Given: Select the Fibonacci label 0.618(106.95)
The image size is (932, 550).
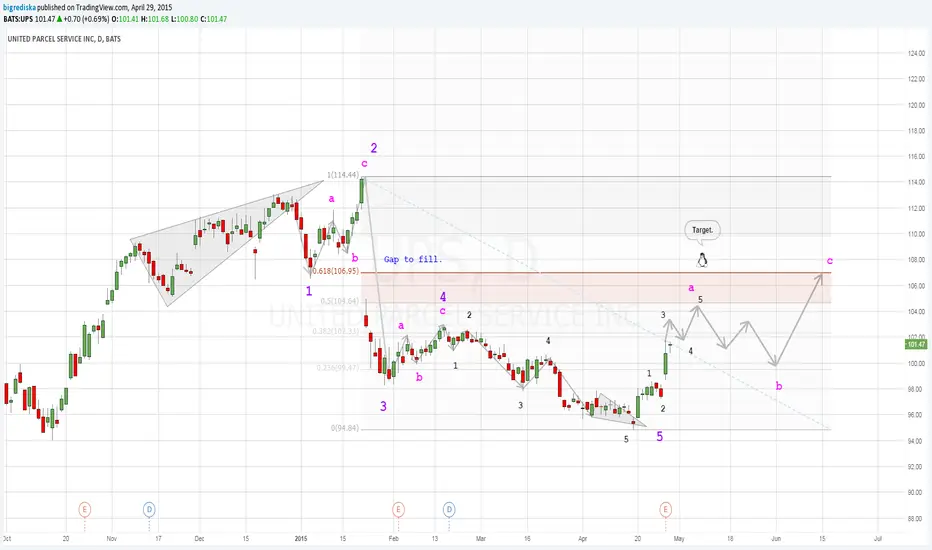Looking at the screenshot, I should coord(335,271).
